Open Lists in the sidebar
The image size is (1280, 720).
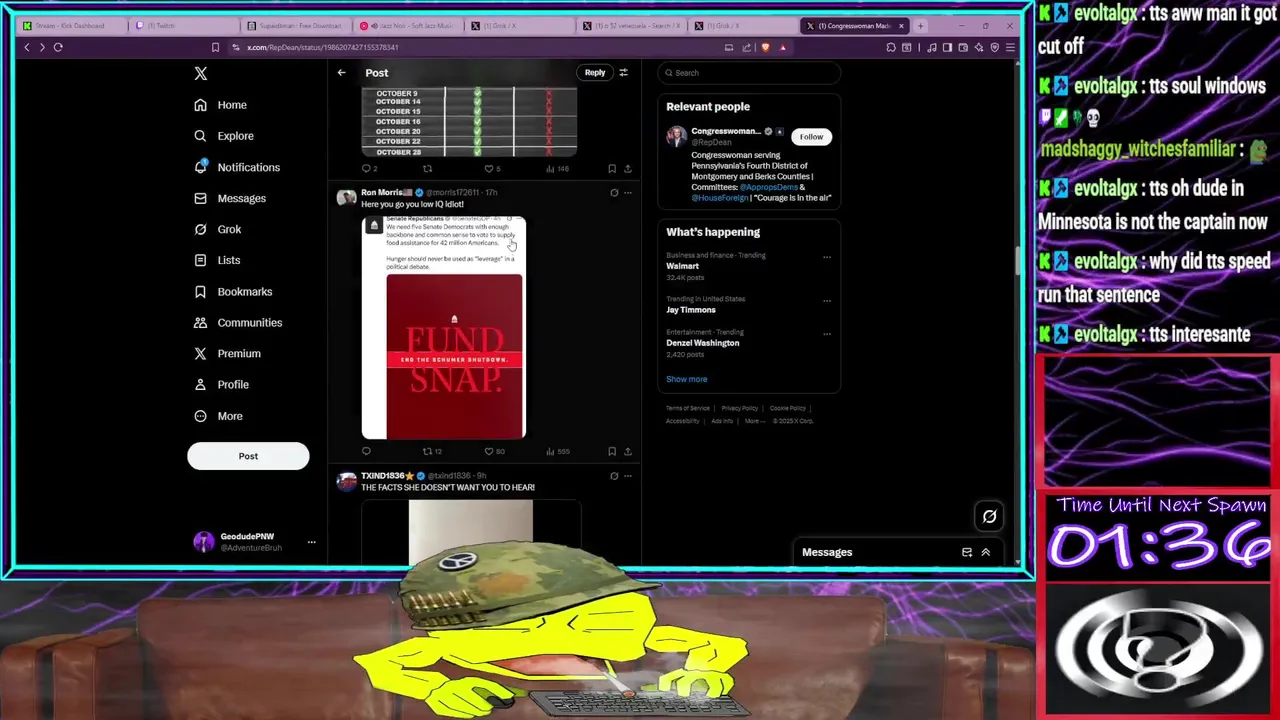tap(217, 260)
